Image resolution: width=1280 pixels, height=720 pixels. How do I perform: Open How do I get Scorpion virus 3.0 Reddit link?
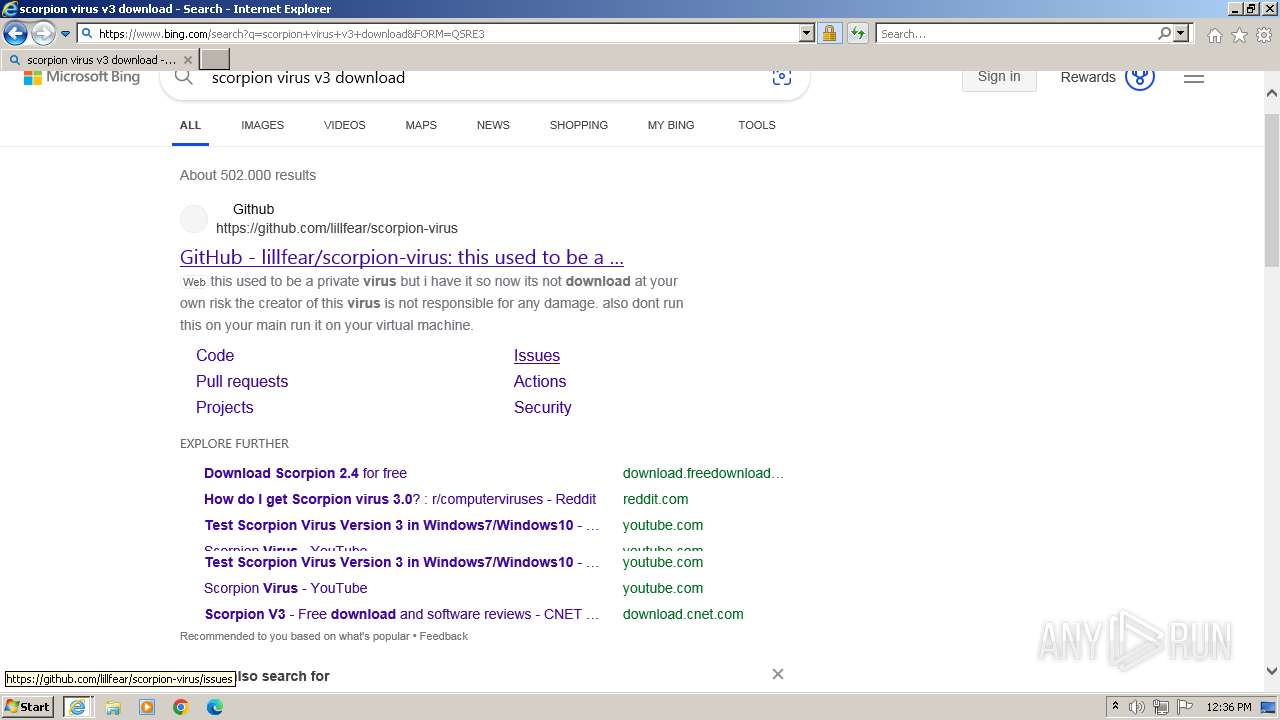(400, 499)
